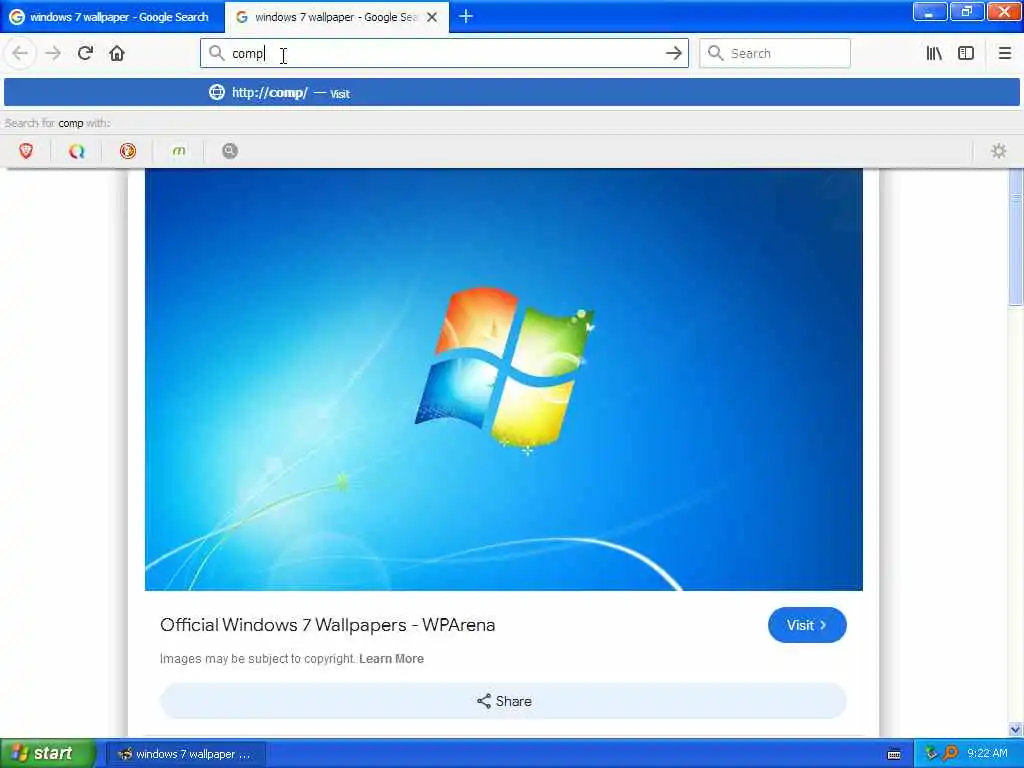Open the Learn More copyright link
The height and width of the screenshot is (768, 1024).
[x=391, y=658]
